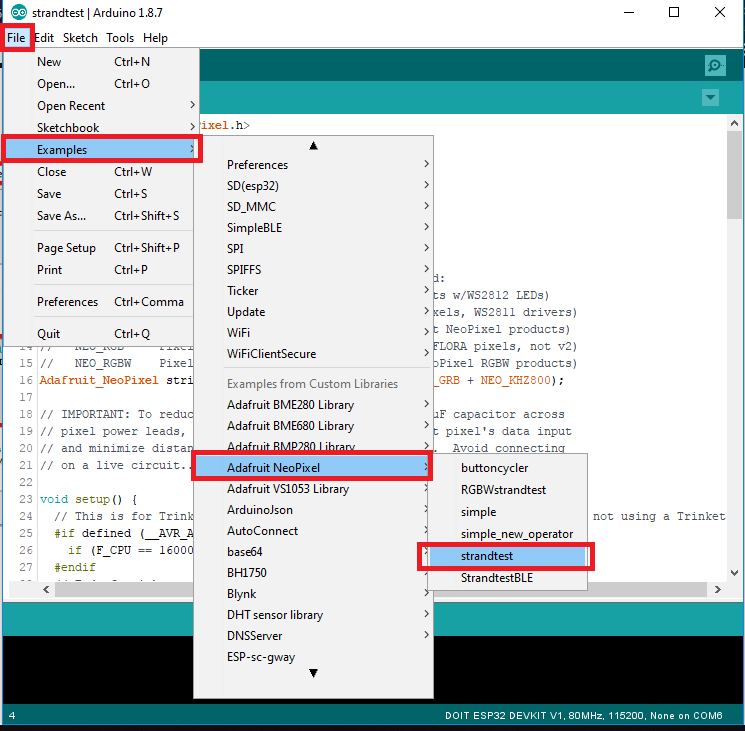Choose Save in File menu
This screenshot has height=731, width=745.
pos(98,194)
